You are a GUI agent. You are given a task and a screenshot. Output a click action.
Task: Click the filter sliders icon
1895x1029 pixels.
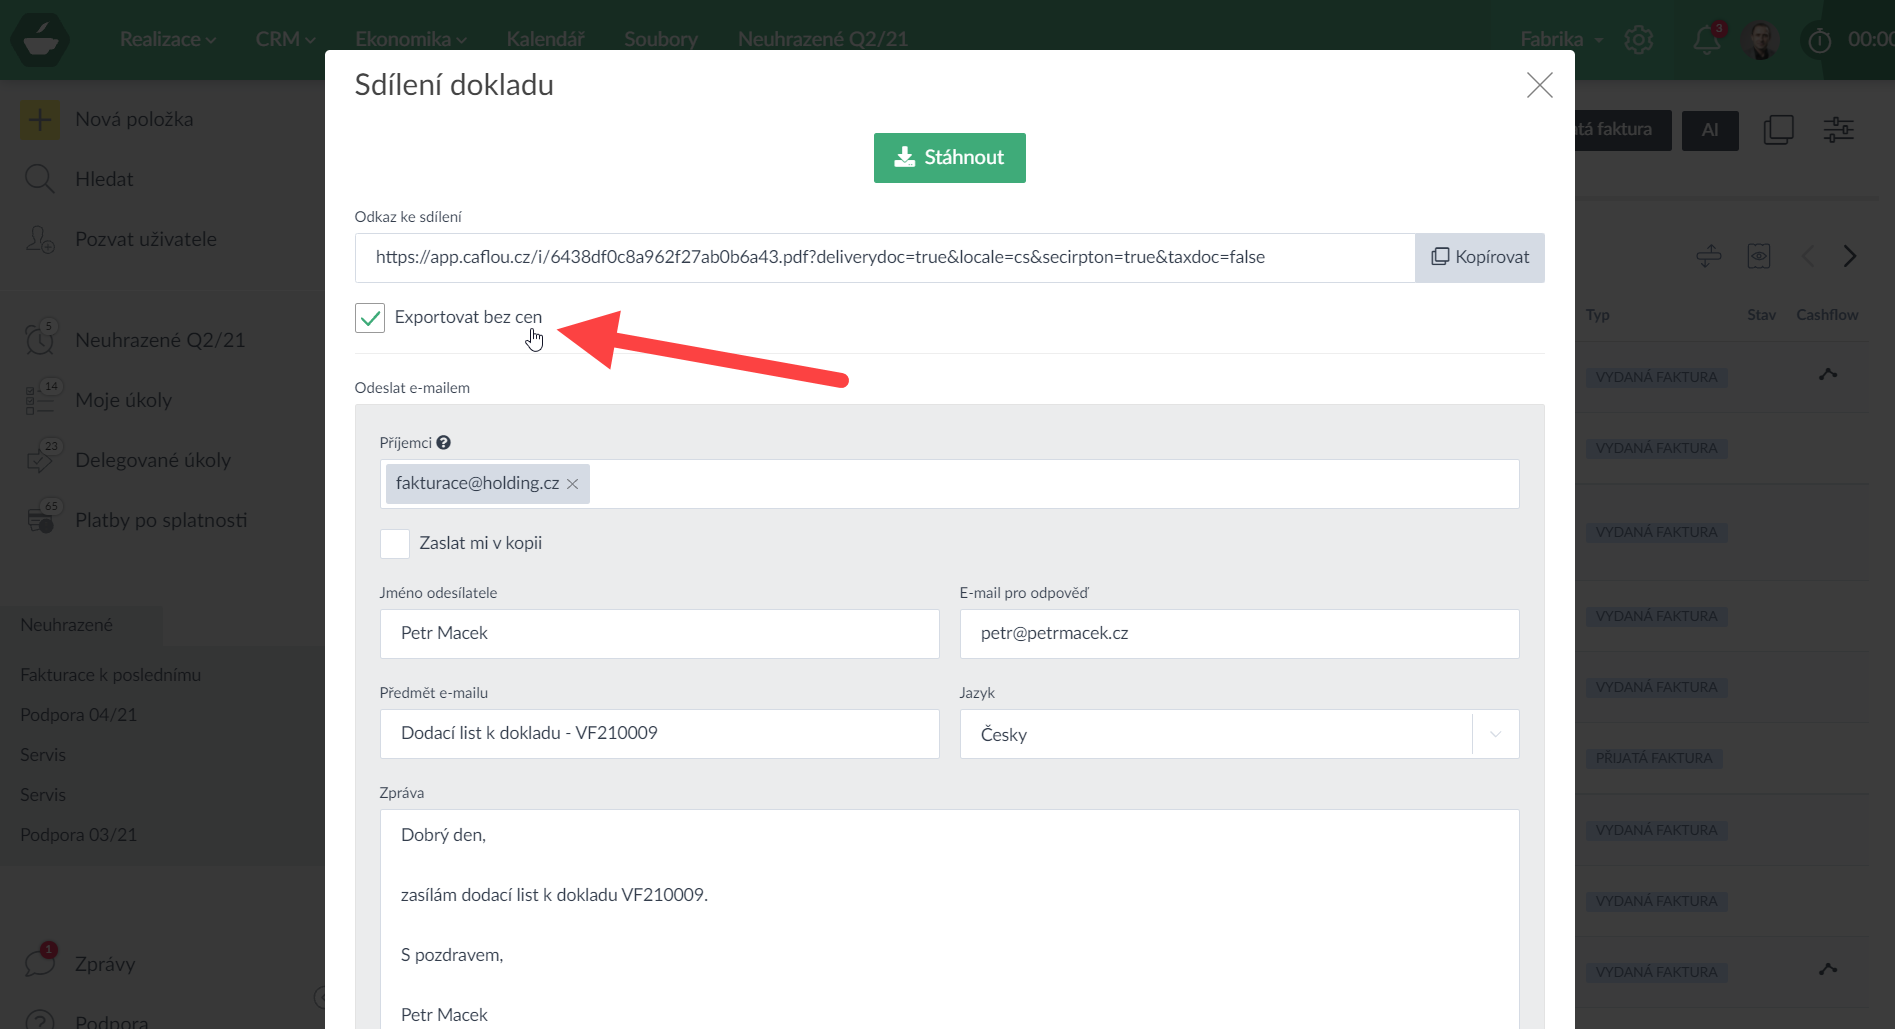tap(1838, 130)
